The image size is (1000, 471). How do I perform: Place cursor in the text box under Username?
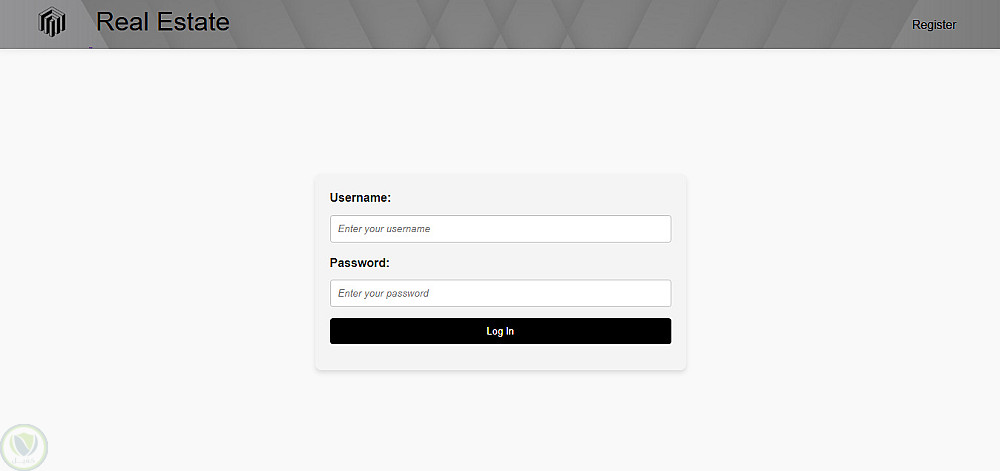click(500, 229)
